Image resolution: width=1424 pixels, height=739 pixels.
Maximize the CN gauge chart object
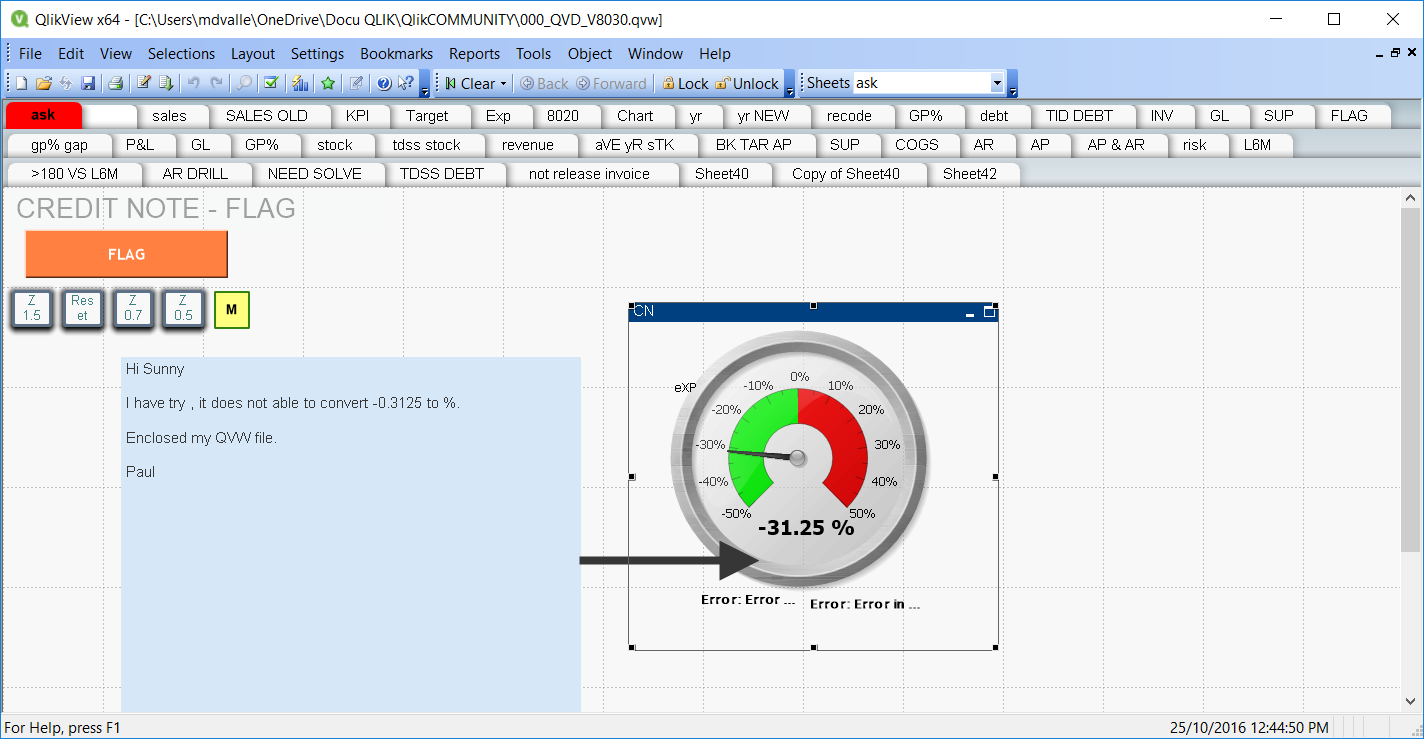coord(990,312)
